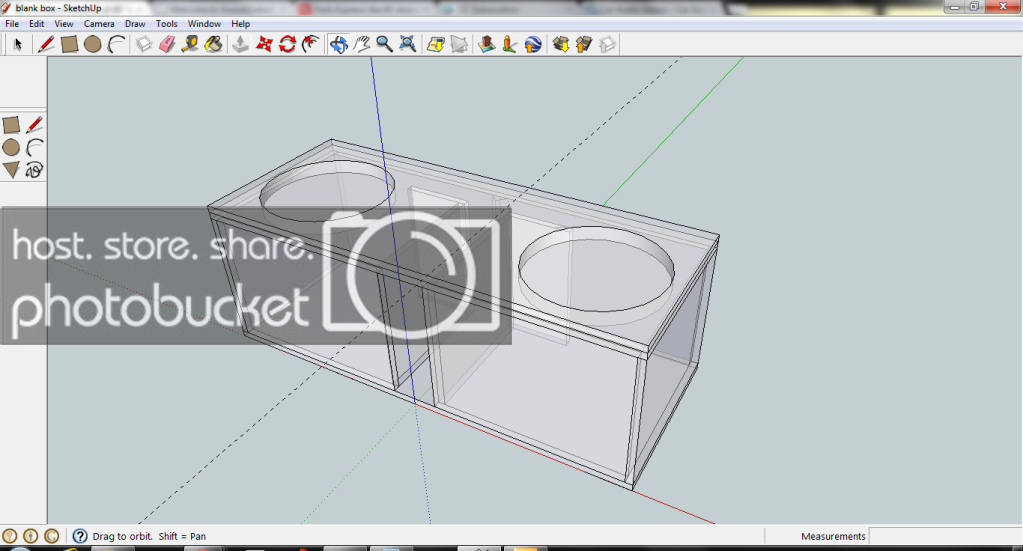
Task: Open the View menu
Action: (x=63, y=23)
